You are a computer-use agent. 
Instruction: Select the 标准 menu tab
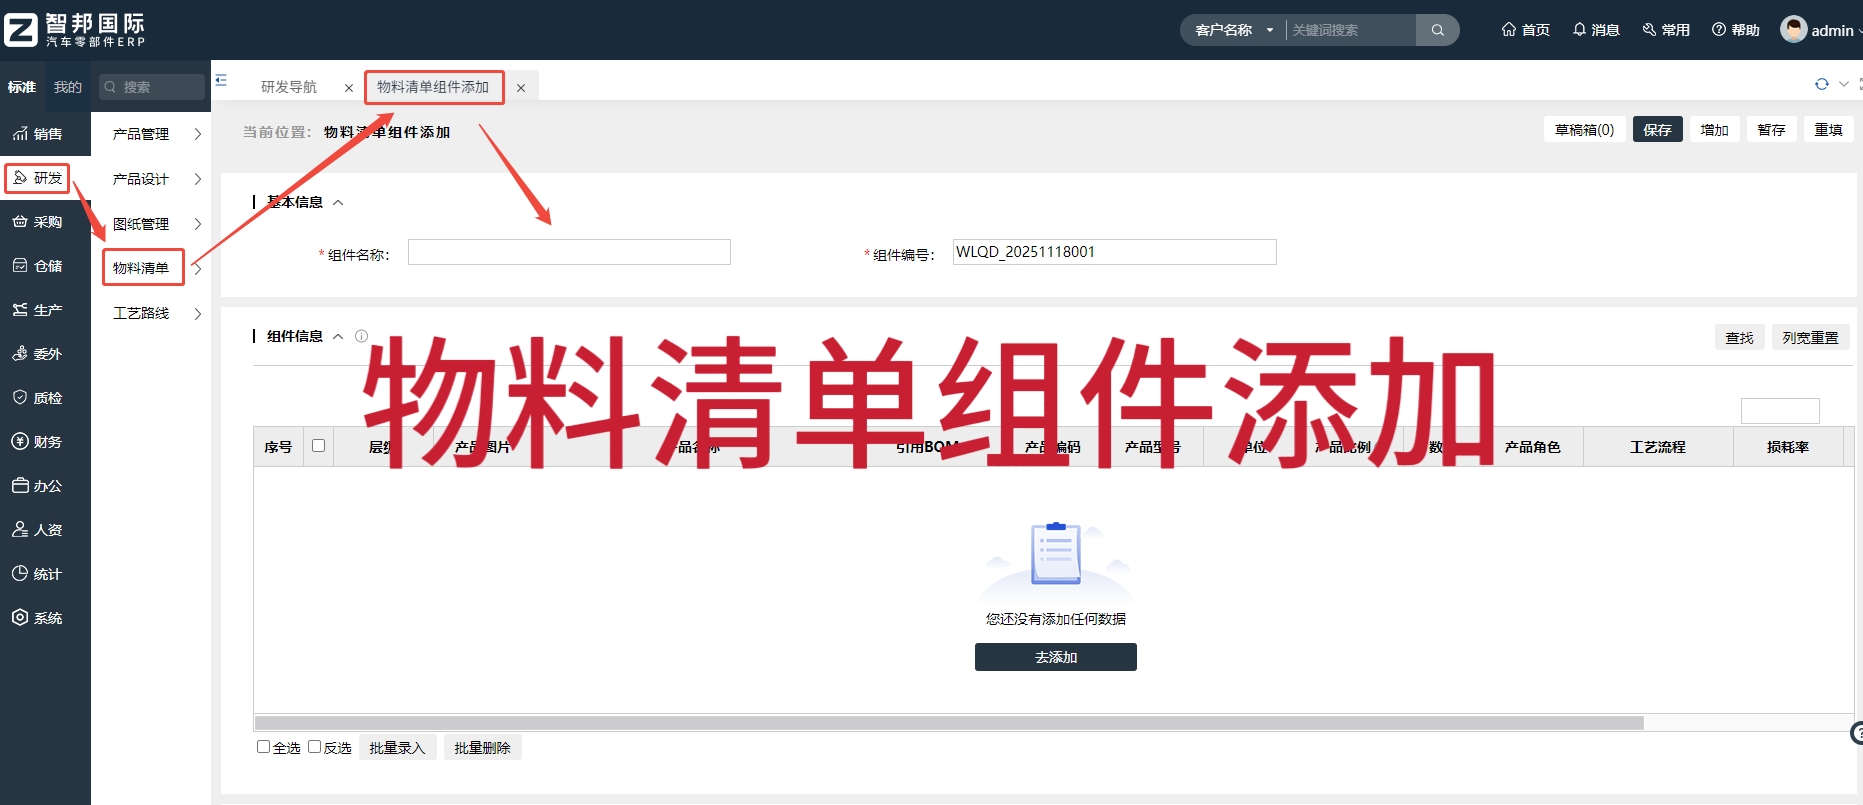22,87
